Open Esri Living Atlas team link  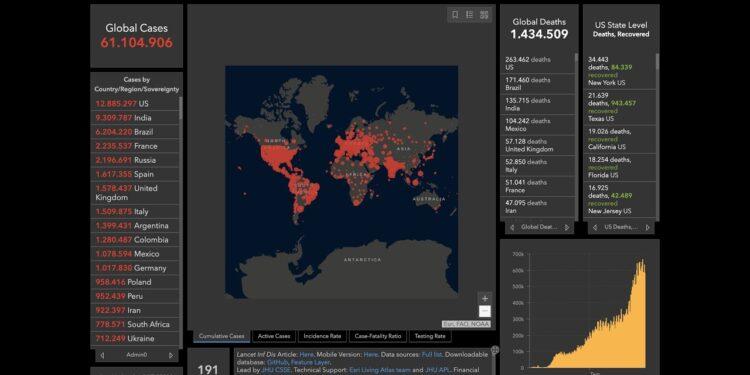point(379,370)
